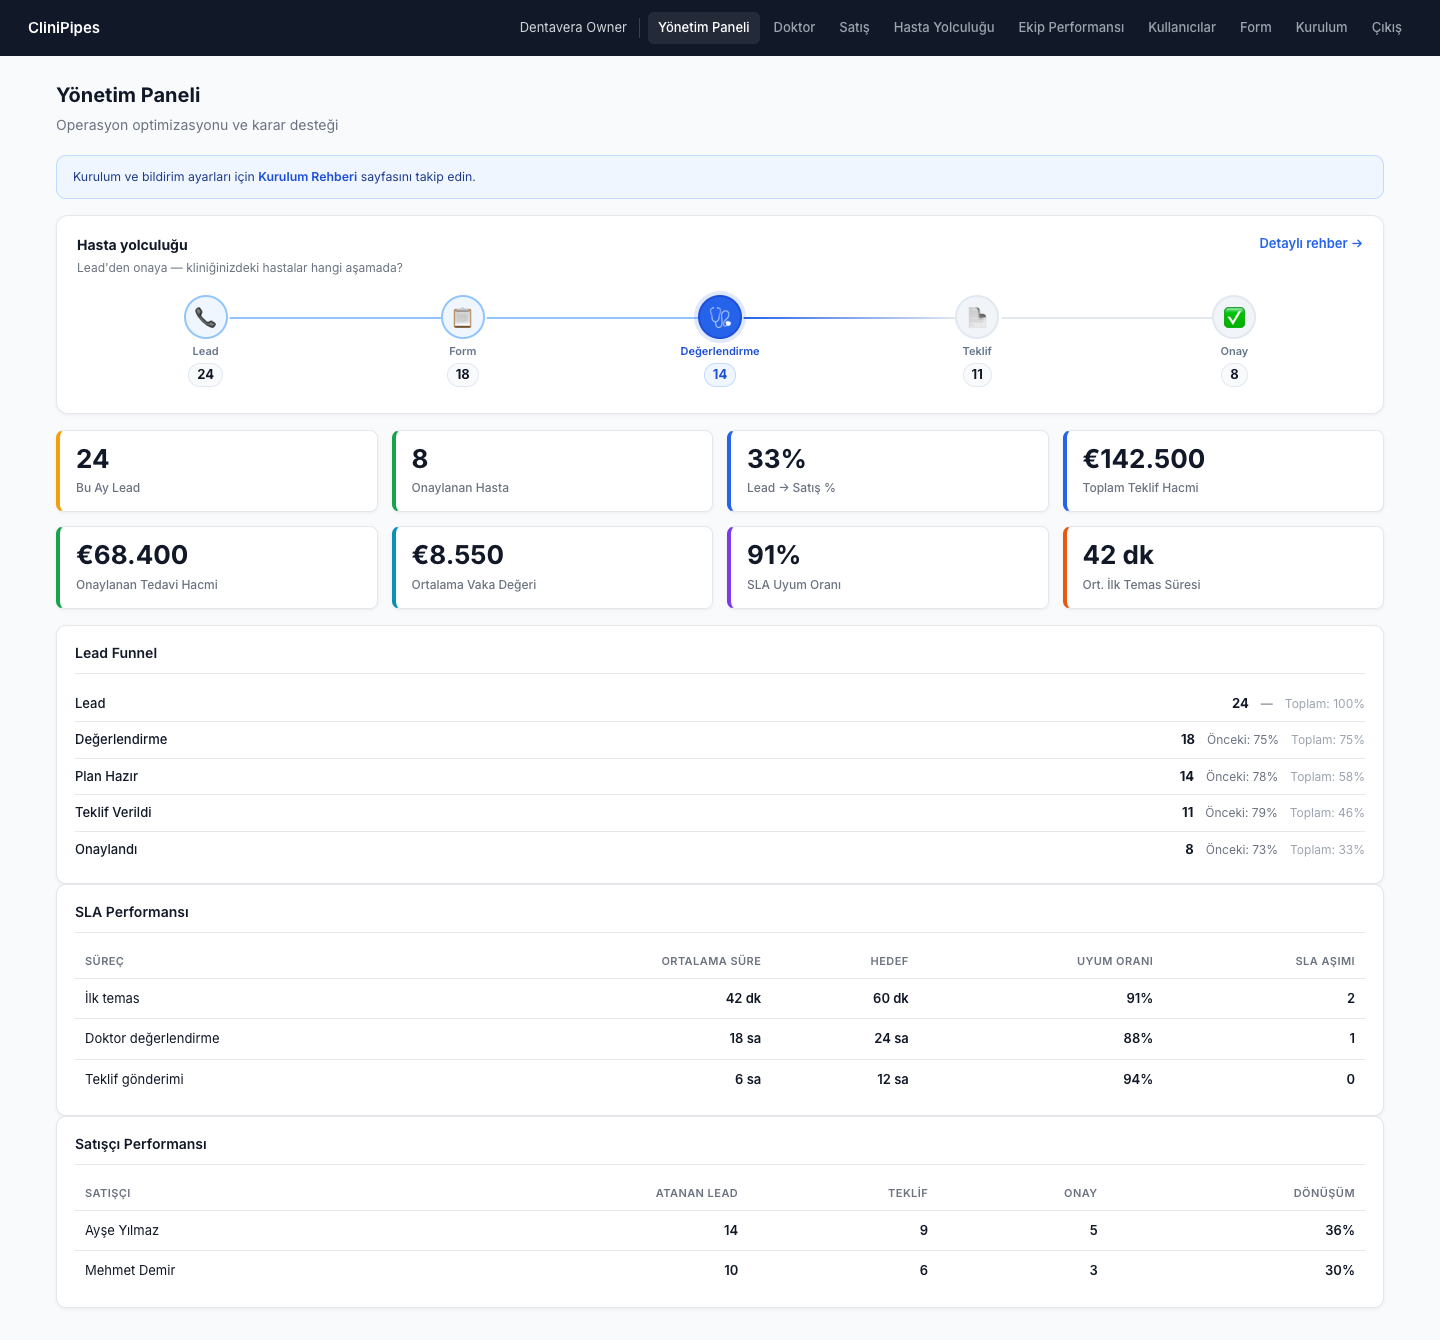This screenshot has width=1440, height=1340.
Task: Click the CliniPipes logo
Action: pos(64,28)
